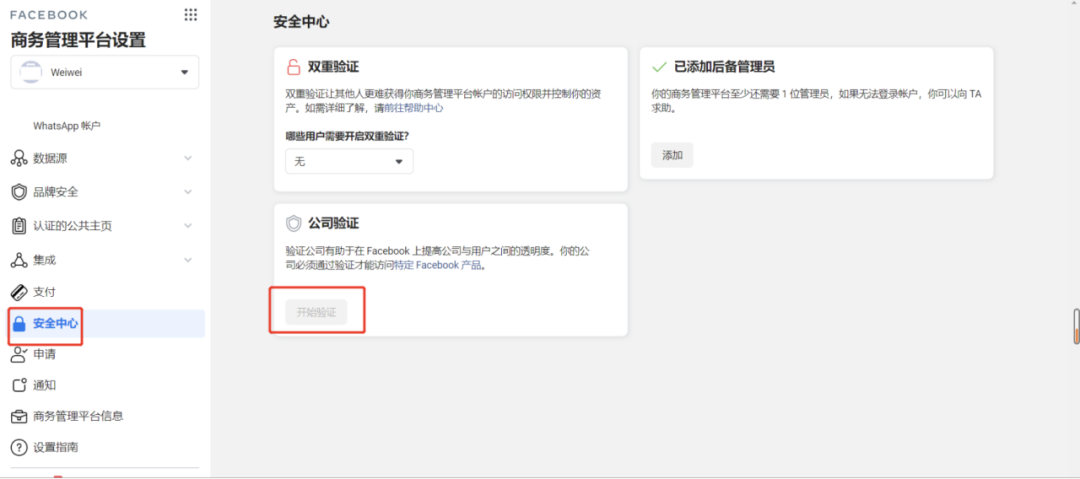The image size is (1080, 479).
Task: Click the 双重验证 card title
Action: pyautogui.click(x=333, y=67)
